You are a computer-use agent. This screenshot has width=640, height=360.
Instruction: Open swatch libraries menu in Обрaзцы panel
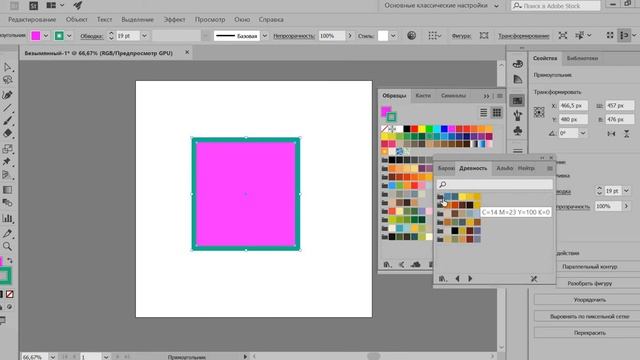(x=387, y=264)
